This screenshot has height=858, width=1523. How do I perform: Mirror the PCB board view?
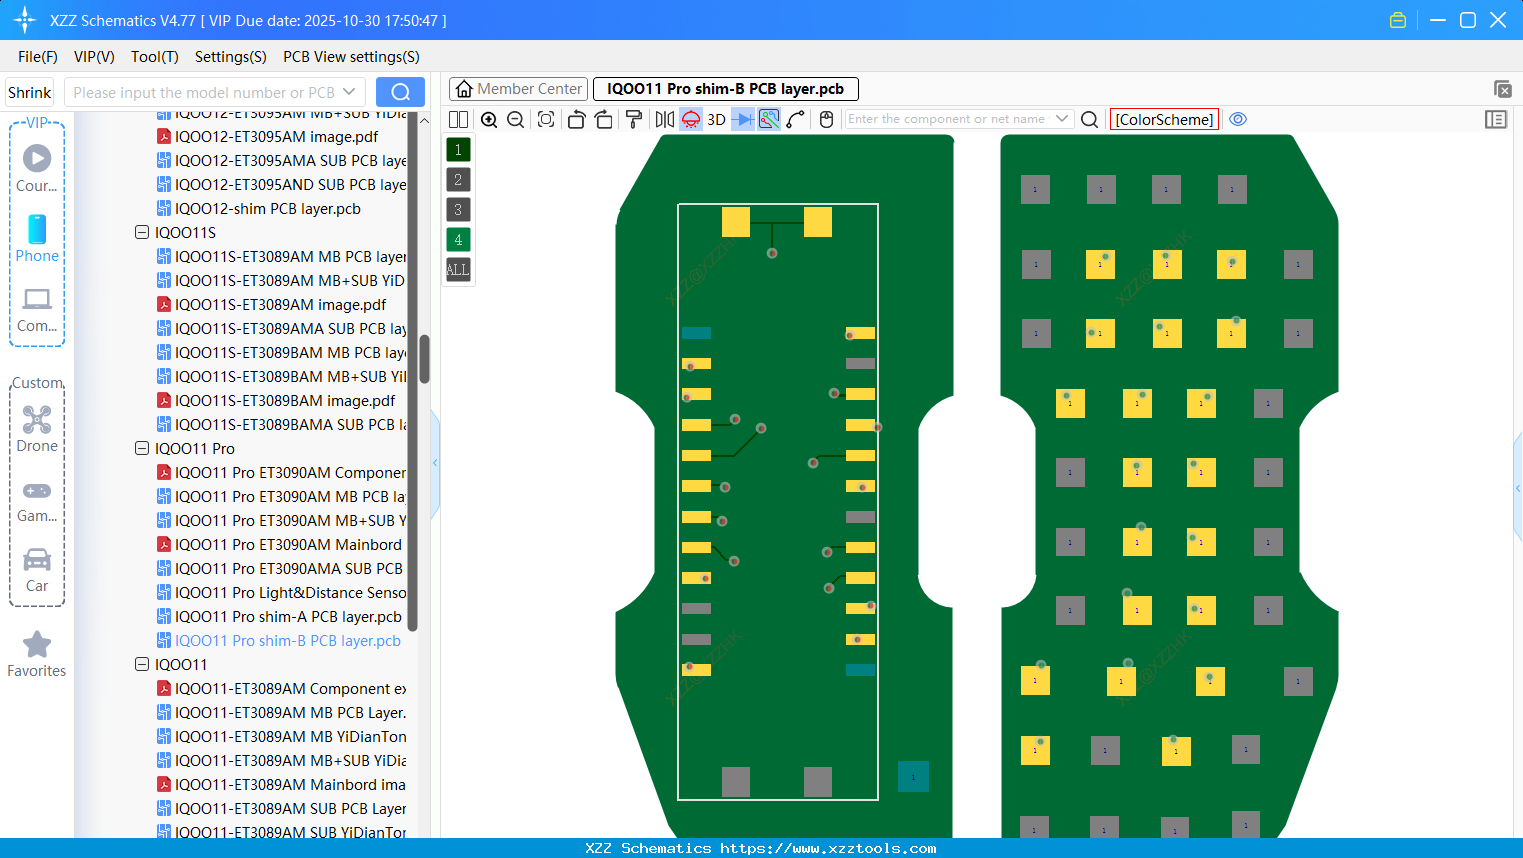click(x=664, y=119)
